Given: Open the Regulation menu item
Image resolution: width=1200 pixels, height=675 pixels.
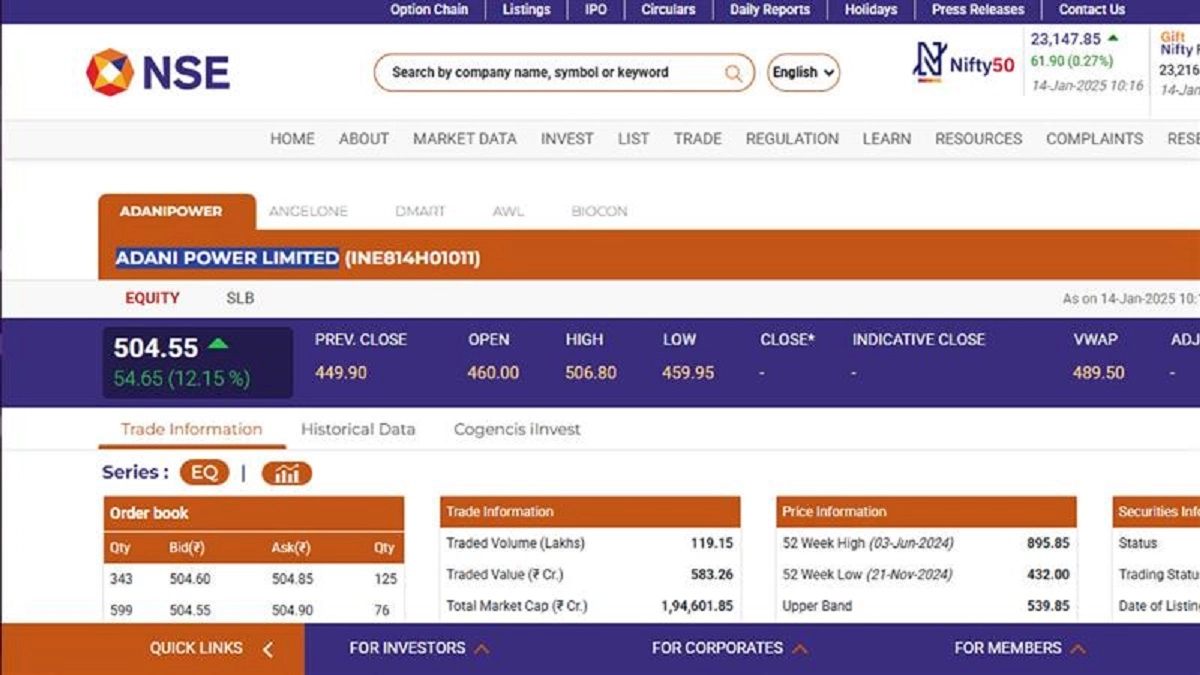Looking at the screenshot, I should [x=792, y=139].
